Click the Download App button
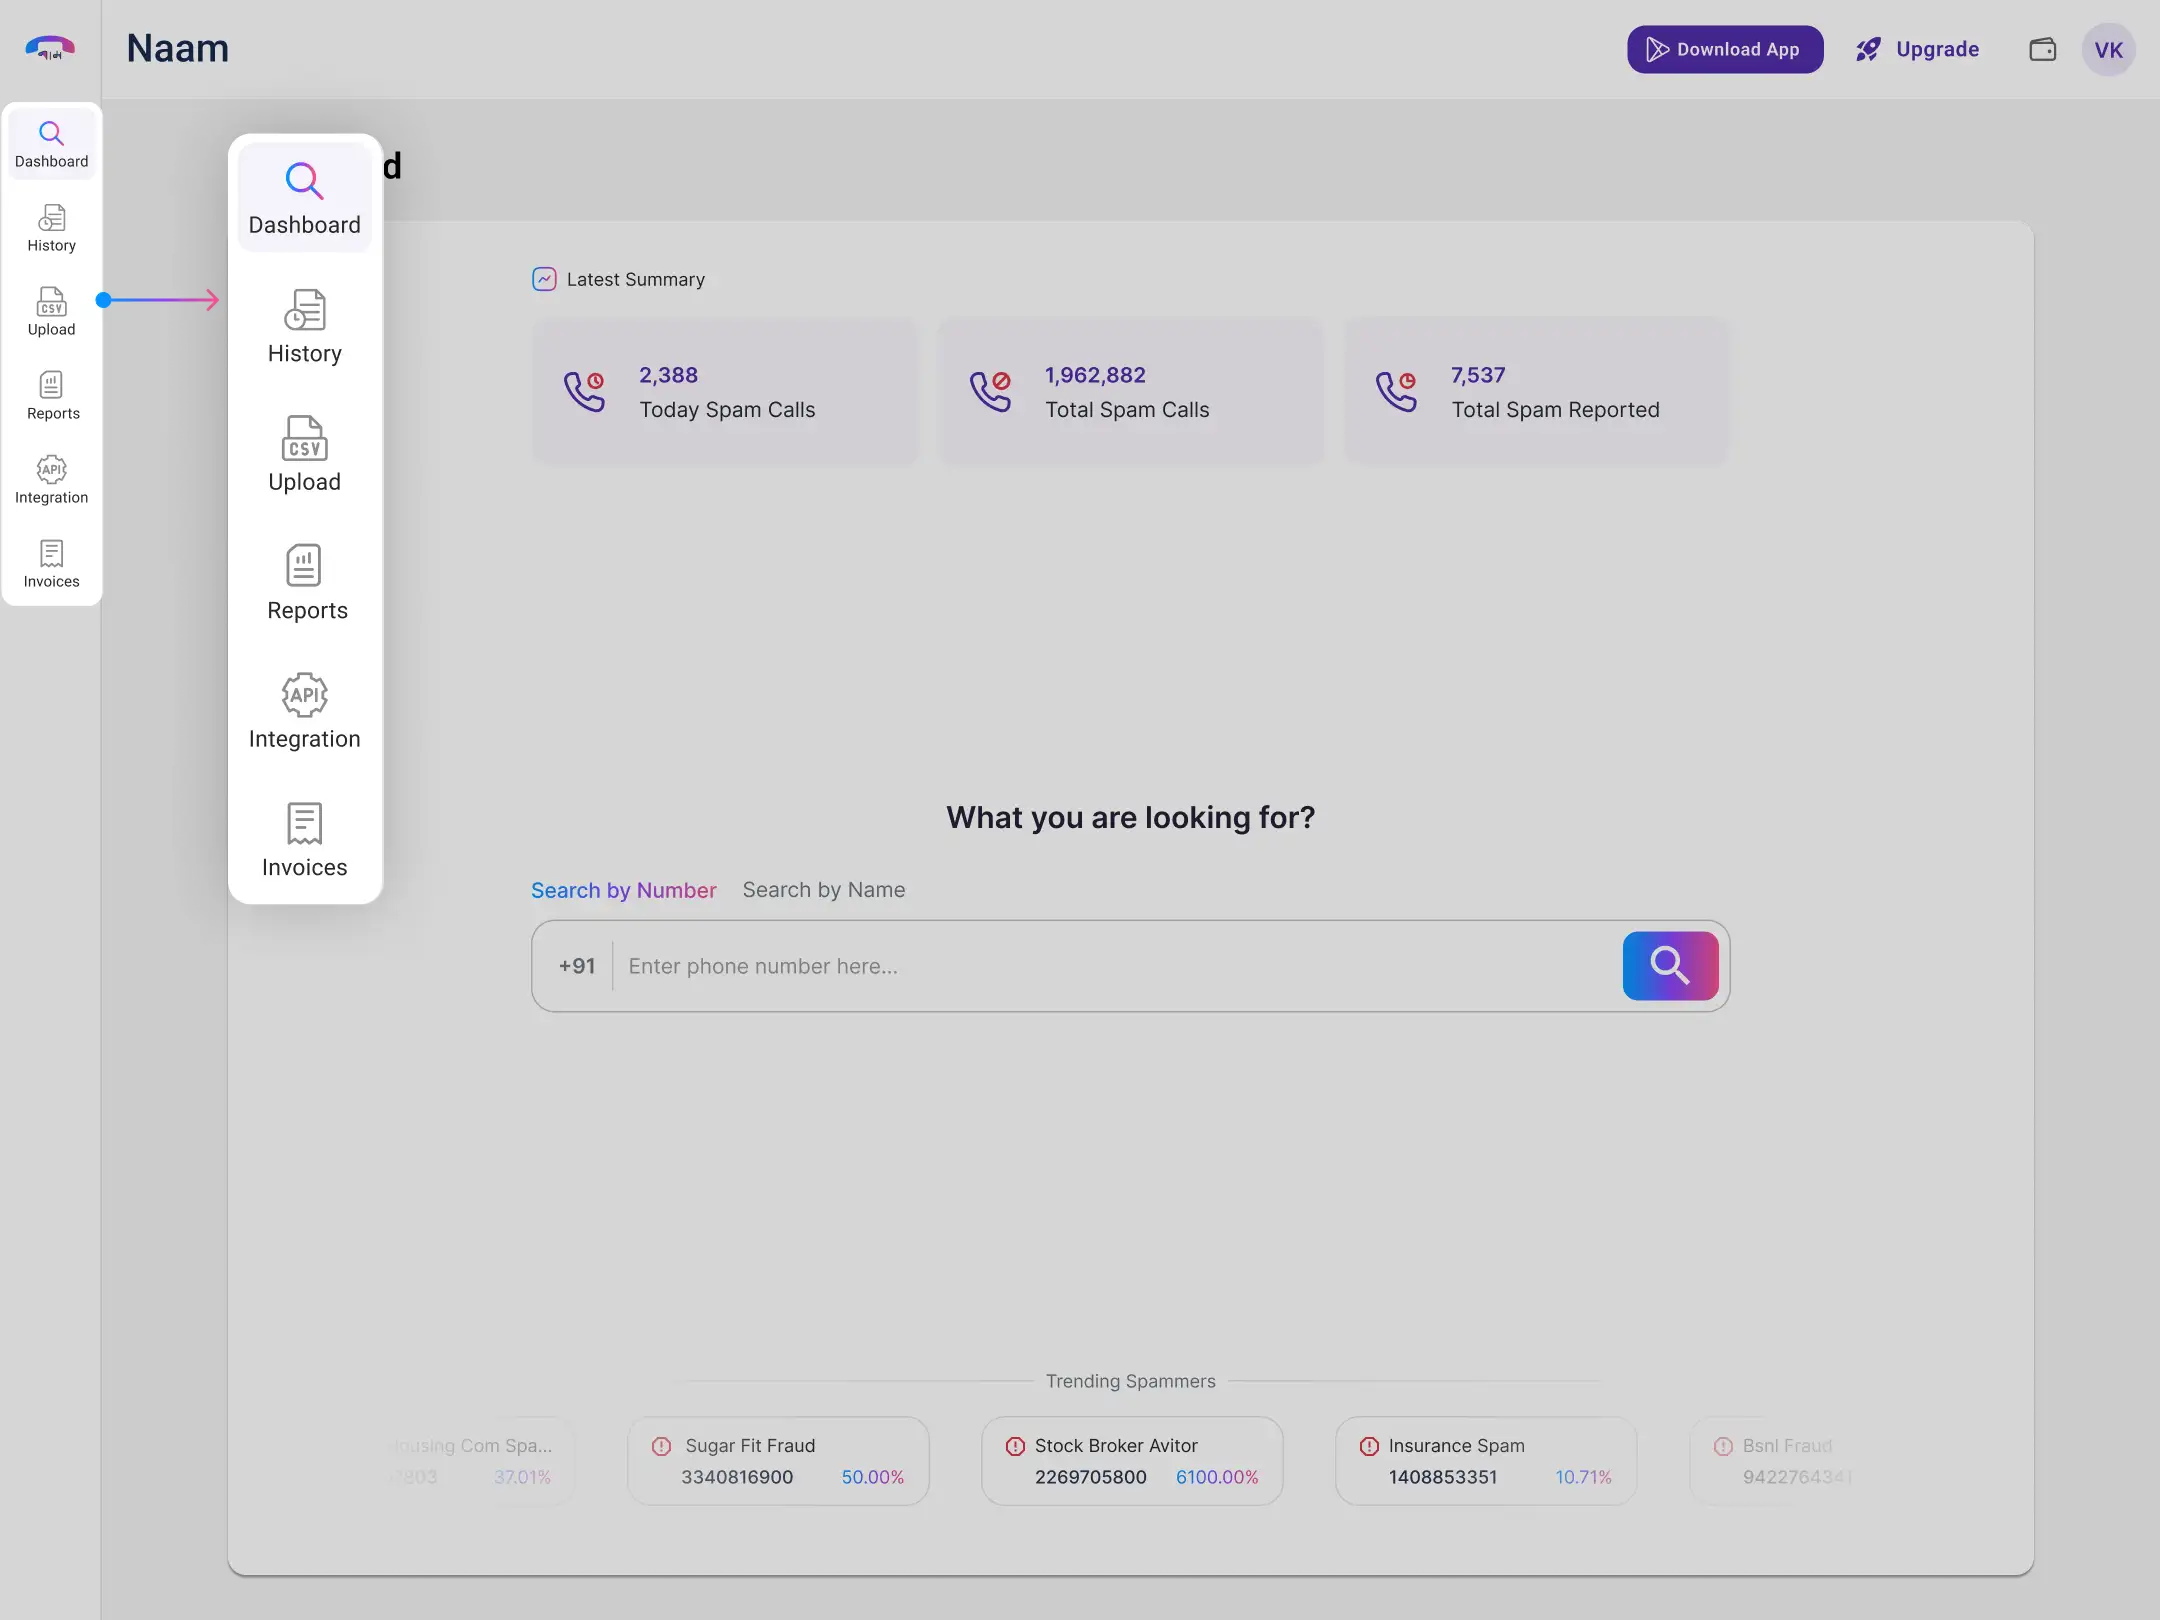The width and height of the screenshot is (2160, 1620). pos(1724,49)
